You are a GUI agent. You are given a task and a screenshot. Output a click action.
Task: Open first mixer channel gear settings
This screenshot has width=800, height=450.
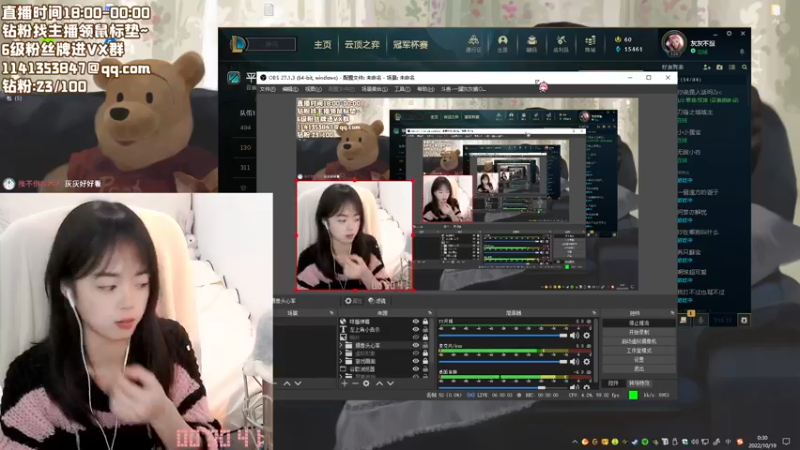click(x=587, y=335)
